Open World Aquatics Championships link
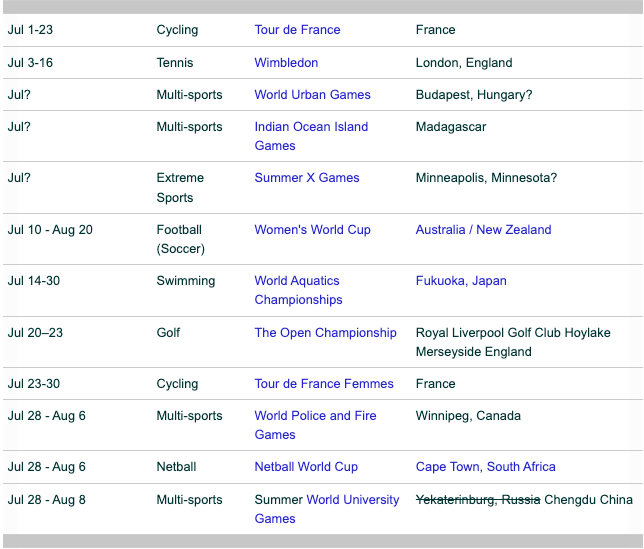Viewport: 644px width, 549px height. 298,290
